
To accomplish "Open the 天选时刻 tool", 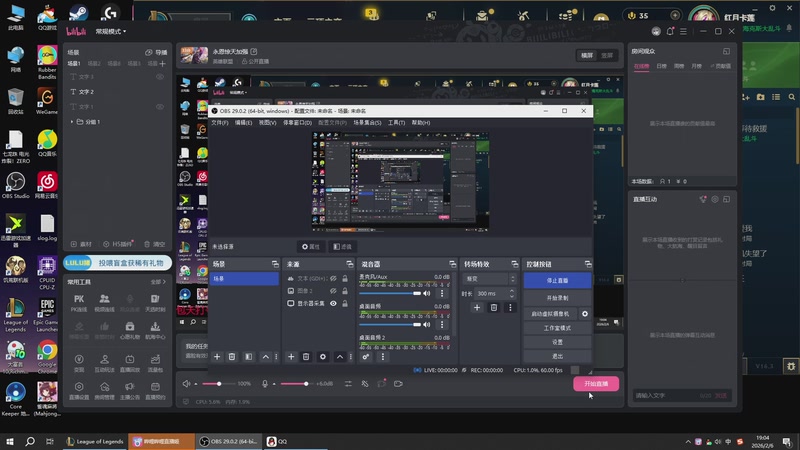I will coord(155,303).
